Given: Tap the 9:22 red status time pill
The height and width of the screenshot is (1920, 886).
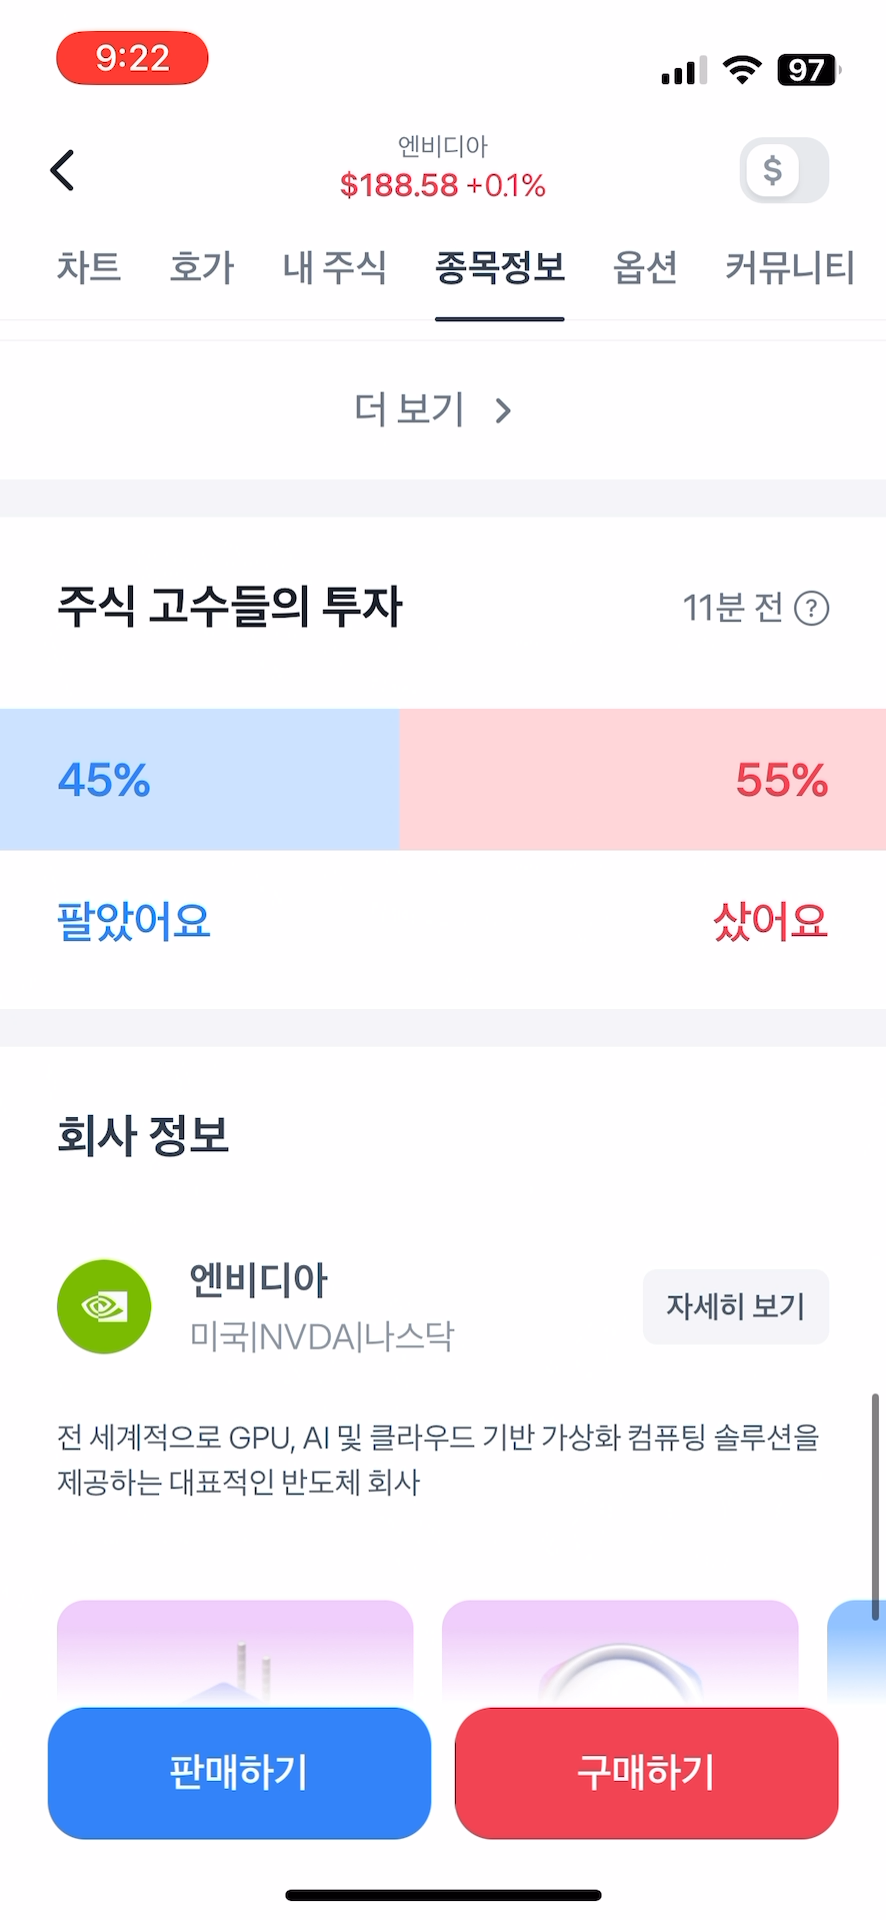Looking at the screenshot, I should [x=132, y=58].
